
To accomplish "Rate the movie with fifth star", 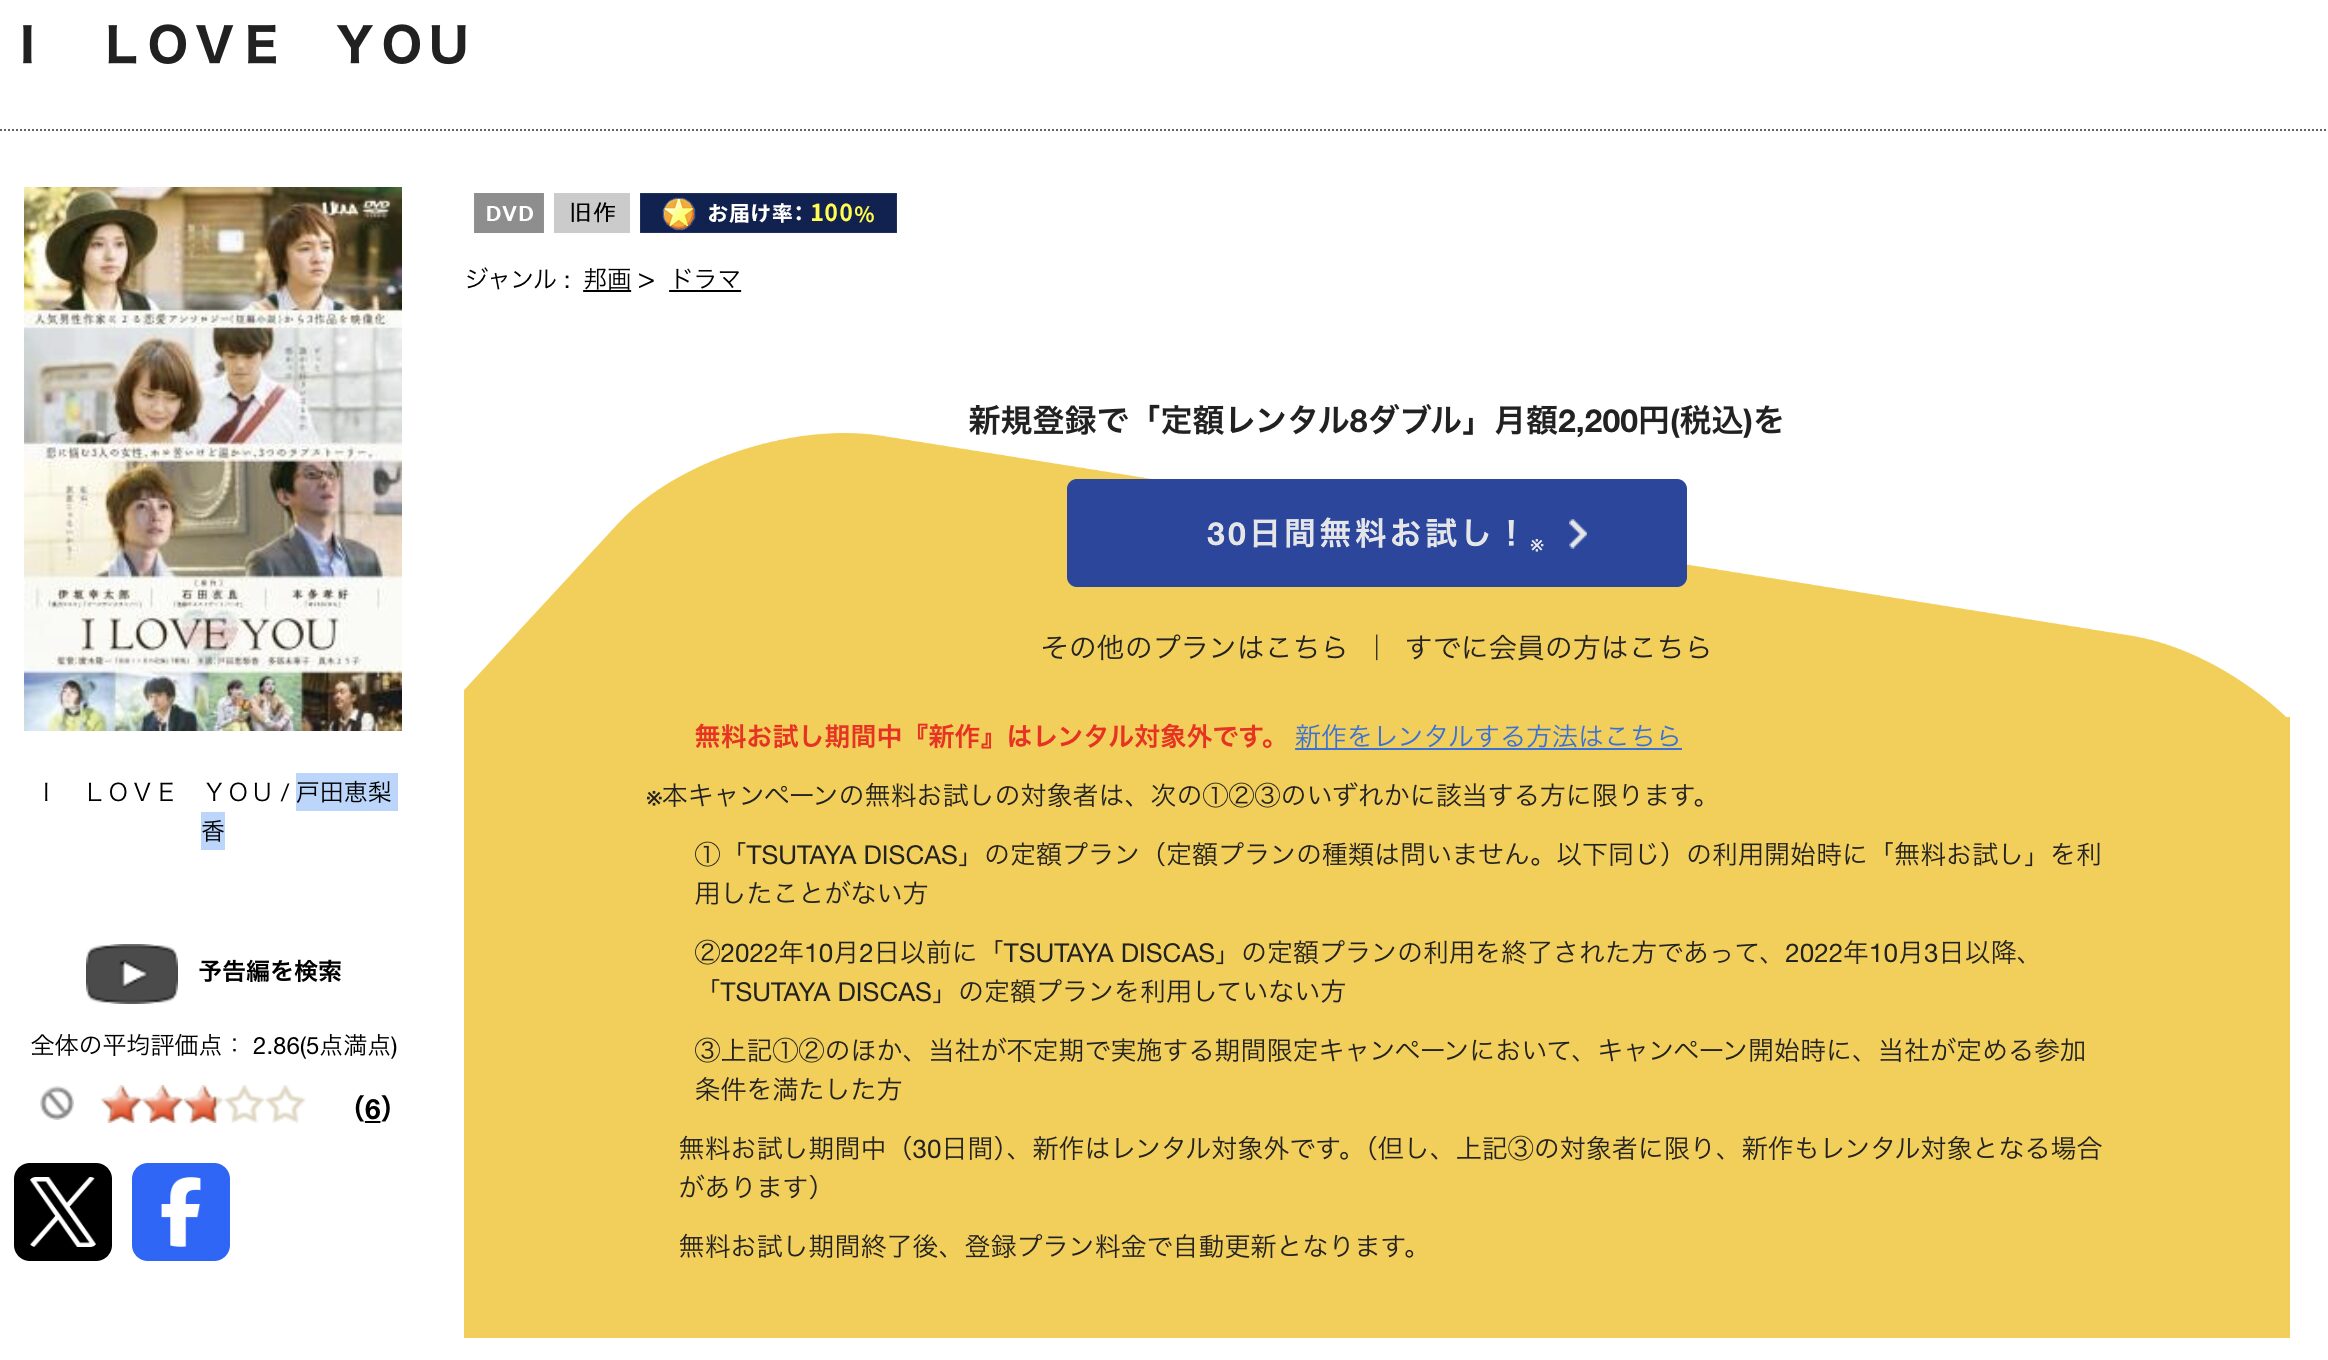I will 285,1105.
